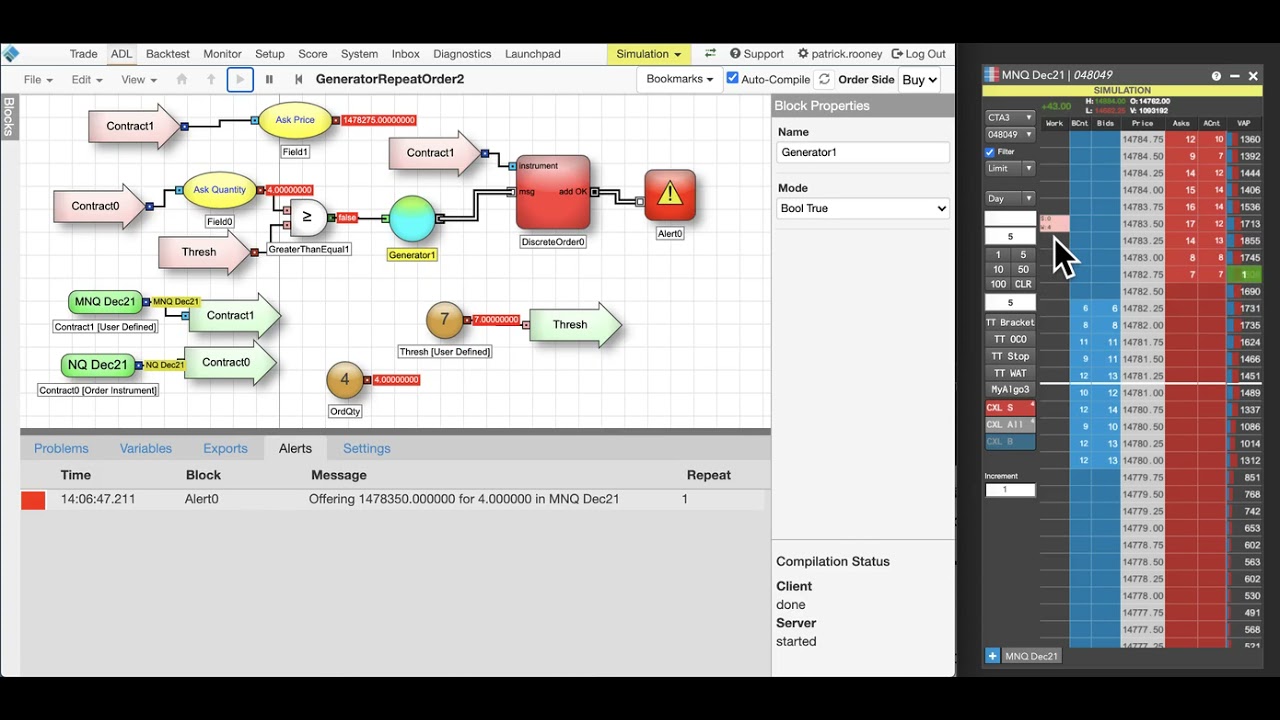Click the up-arrow navigation icon
The width and height of the screenshot is (1280, 720).
click(210, 79)
